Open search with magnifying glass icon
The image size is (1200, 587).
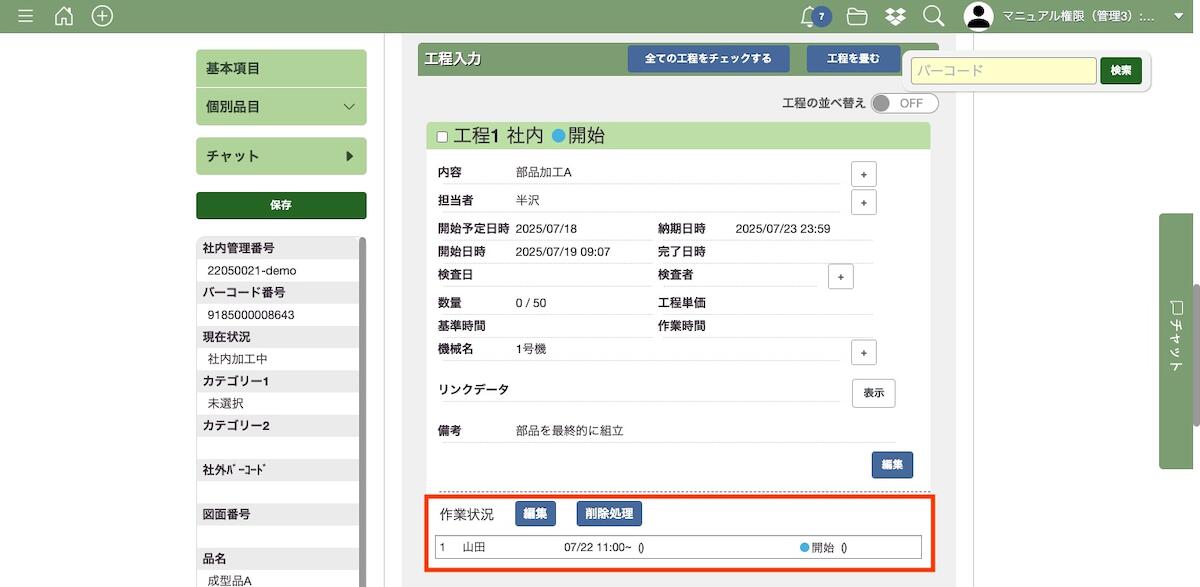coord(933,16)
